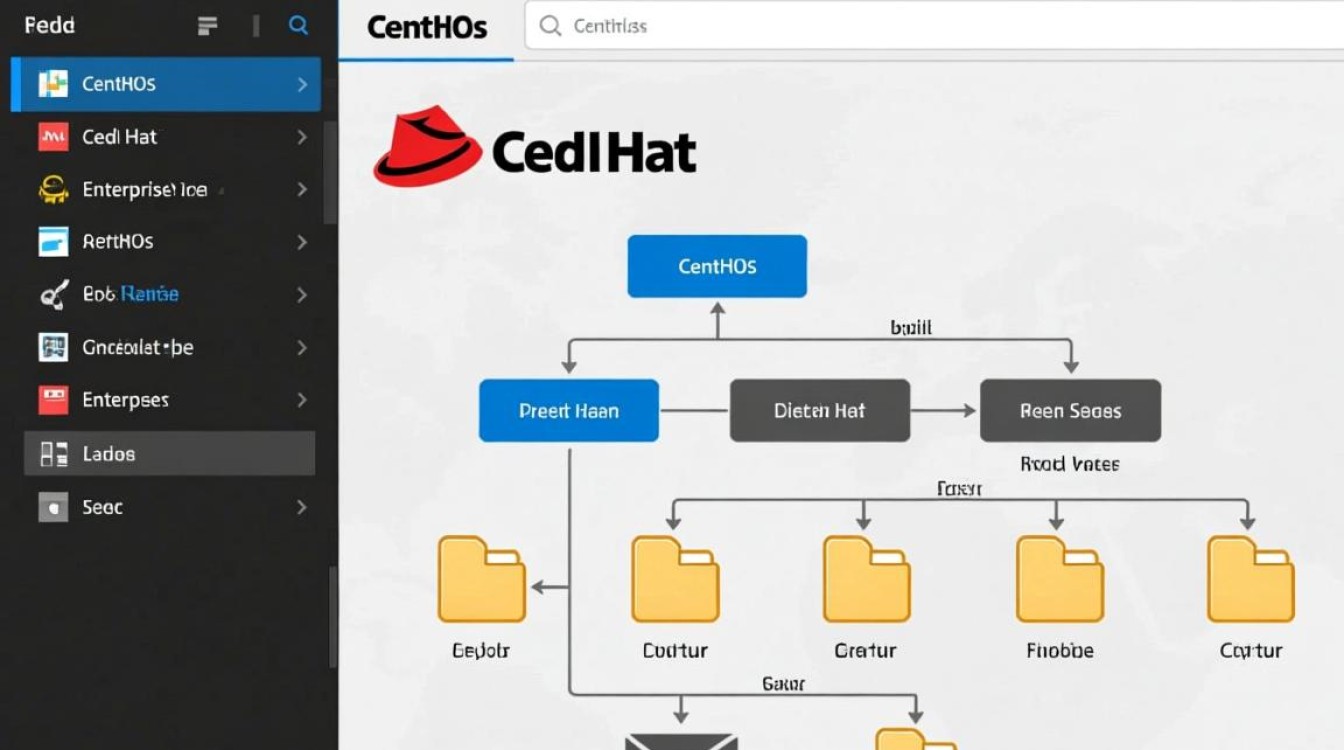
Task: Click the blue CentHOs diagram node
Action: (717, 266)
